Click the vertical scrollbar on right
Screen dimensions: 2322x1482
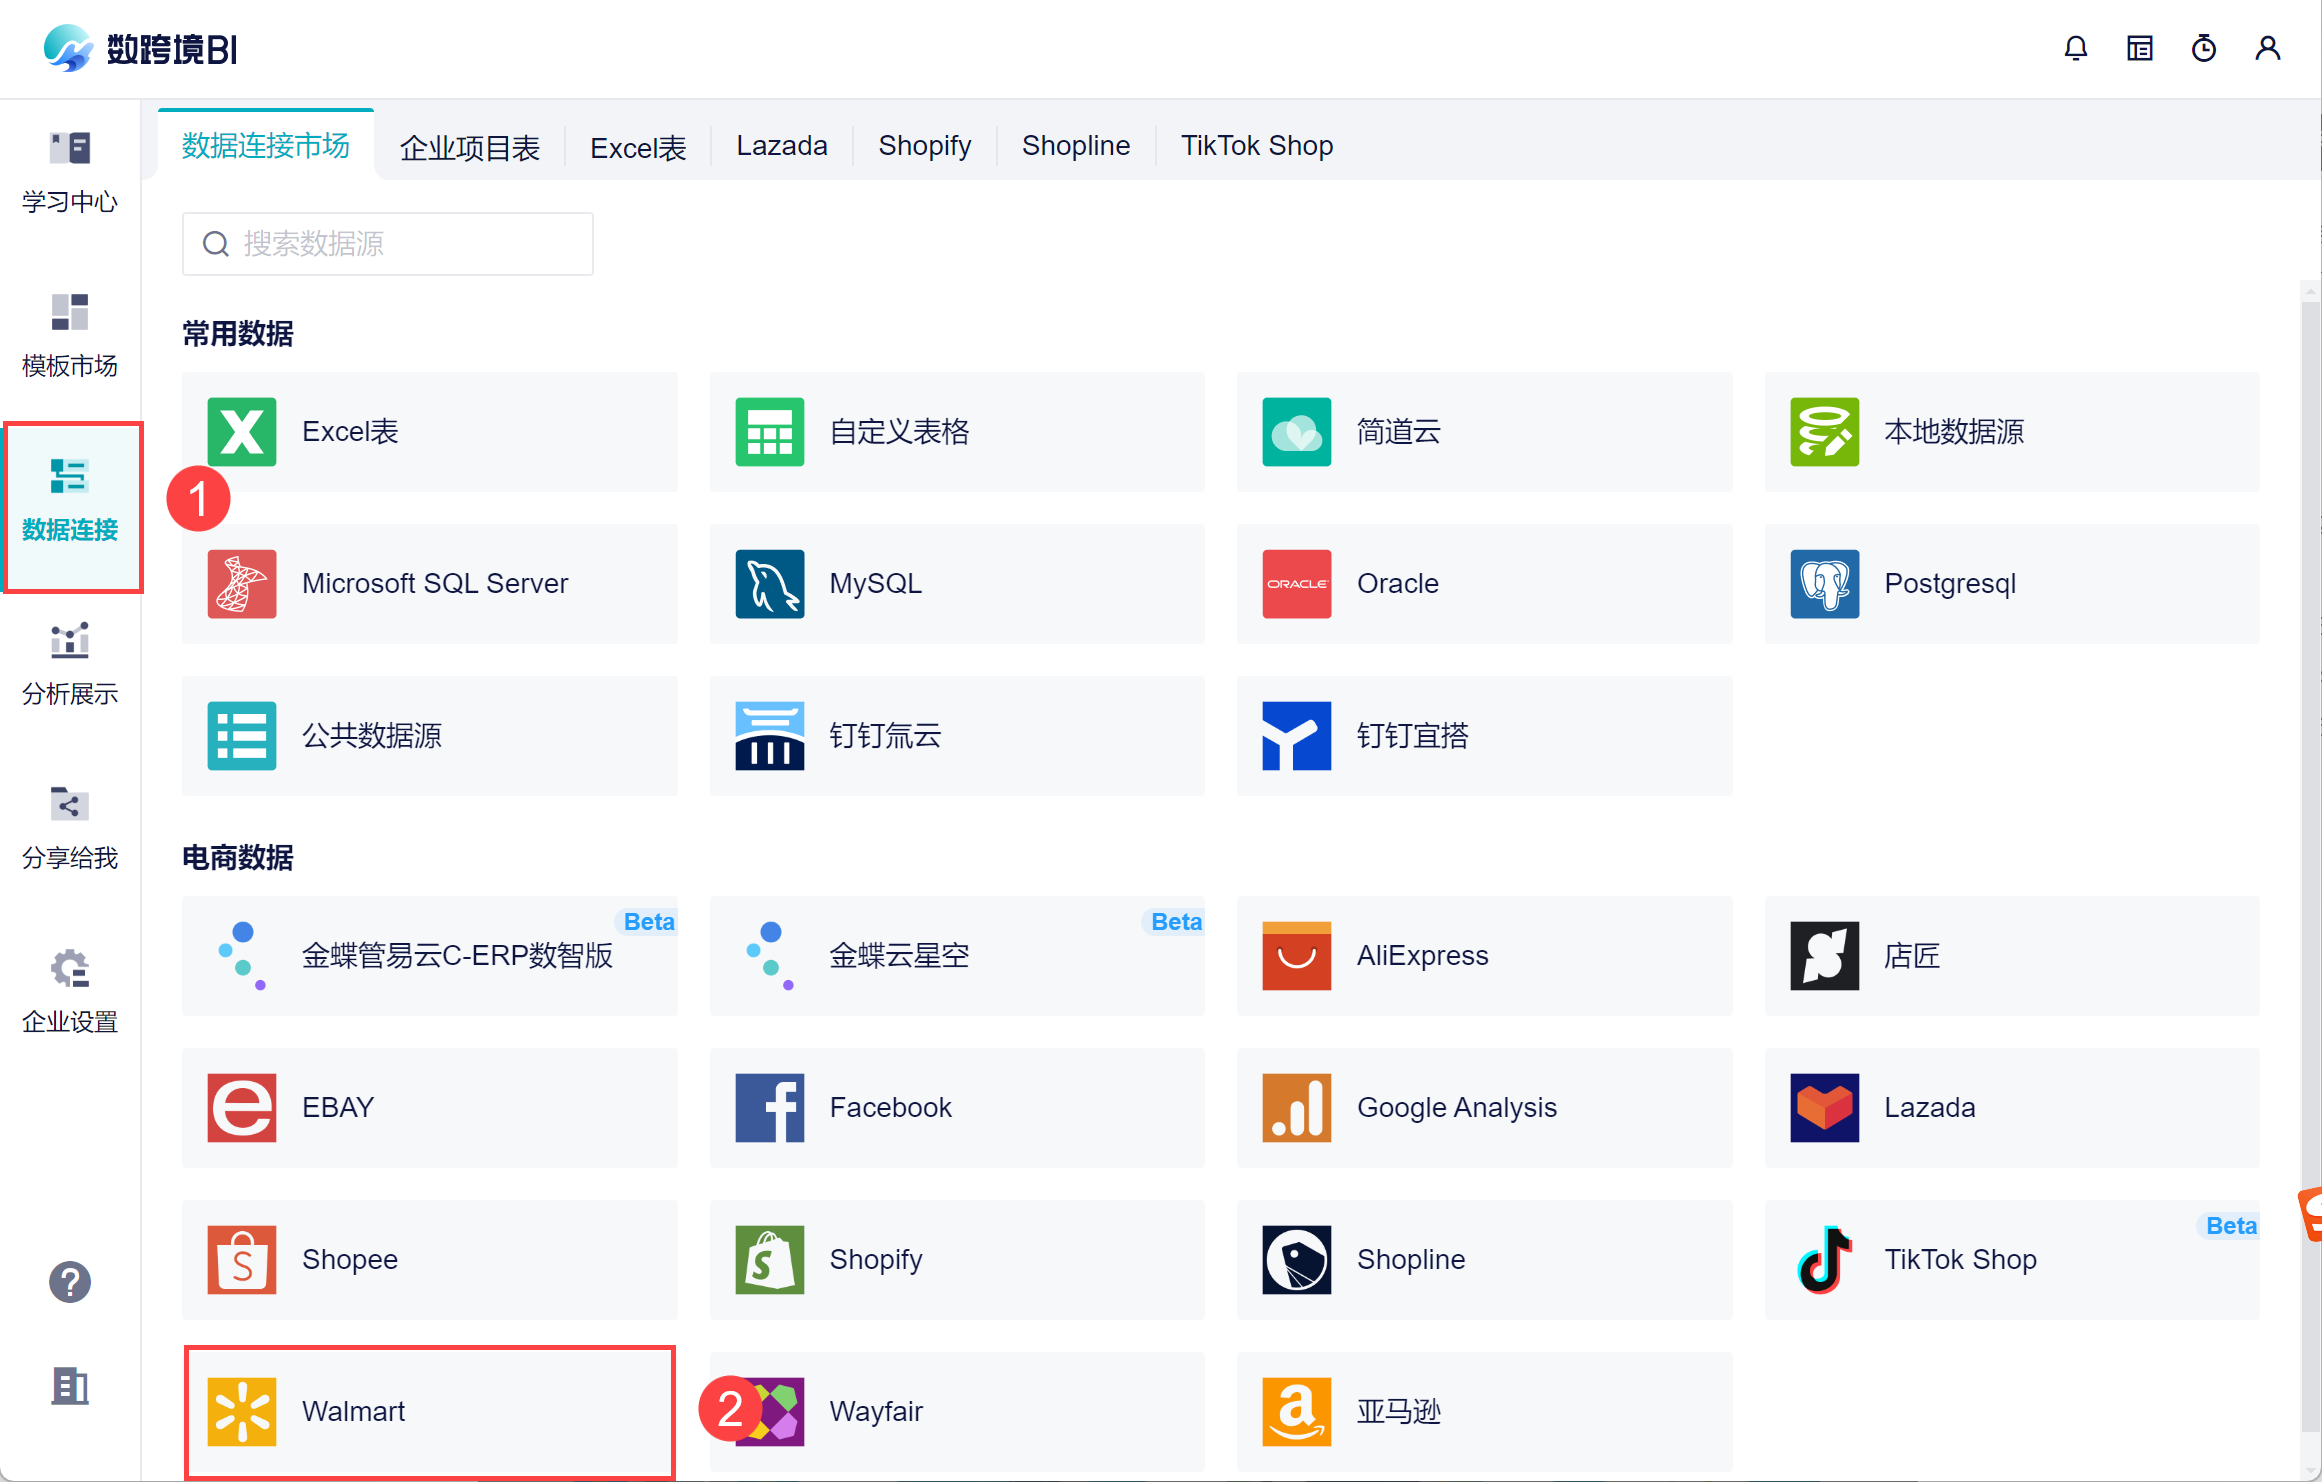[2309, 700]
